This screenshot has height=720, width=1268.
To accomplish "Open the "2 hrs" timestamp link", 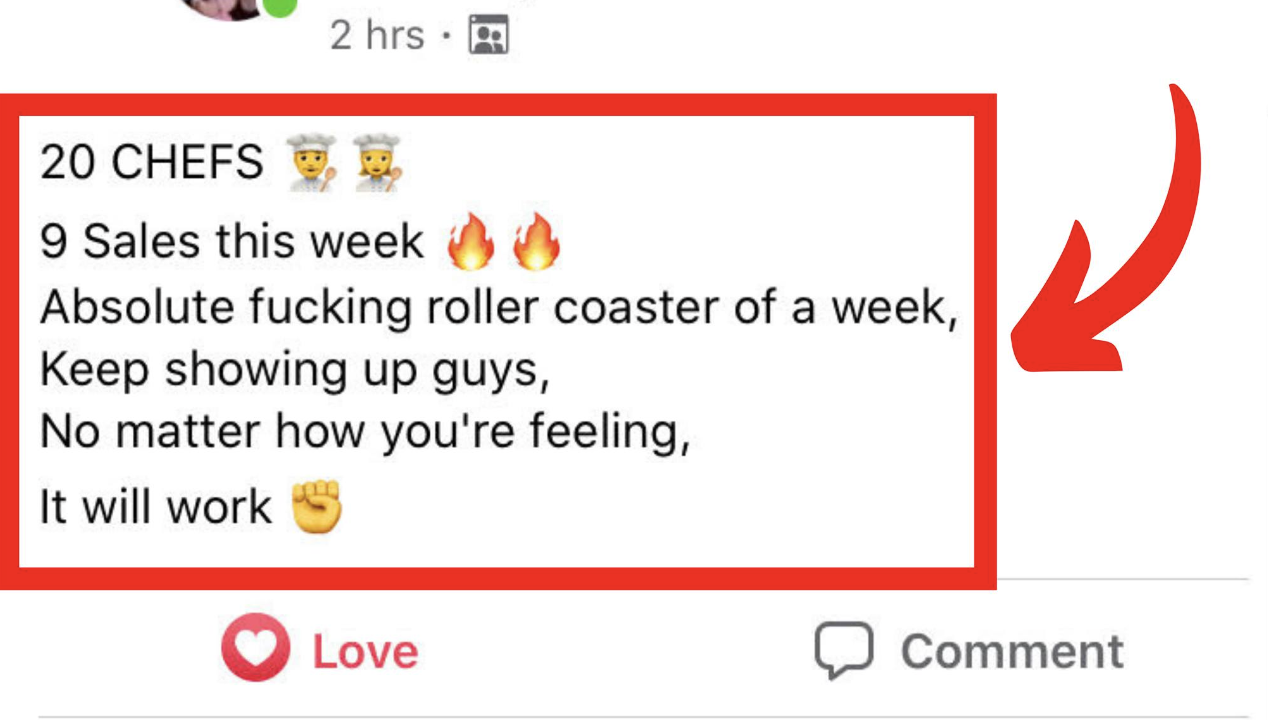I will (377, 36).
